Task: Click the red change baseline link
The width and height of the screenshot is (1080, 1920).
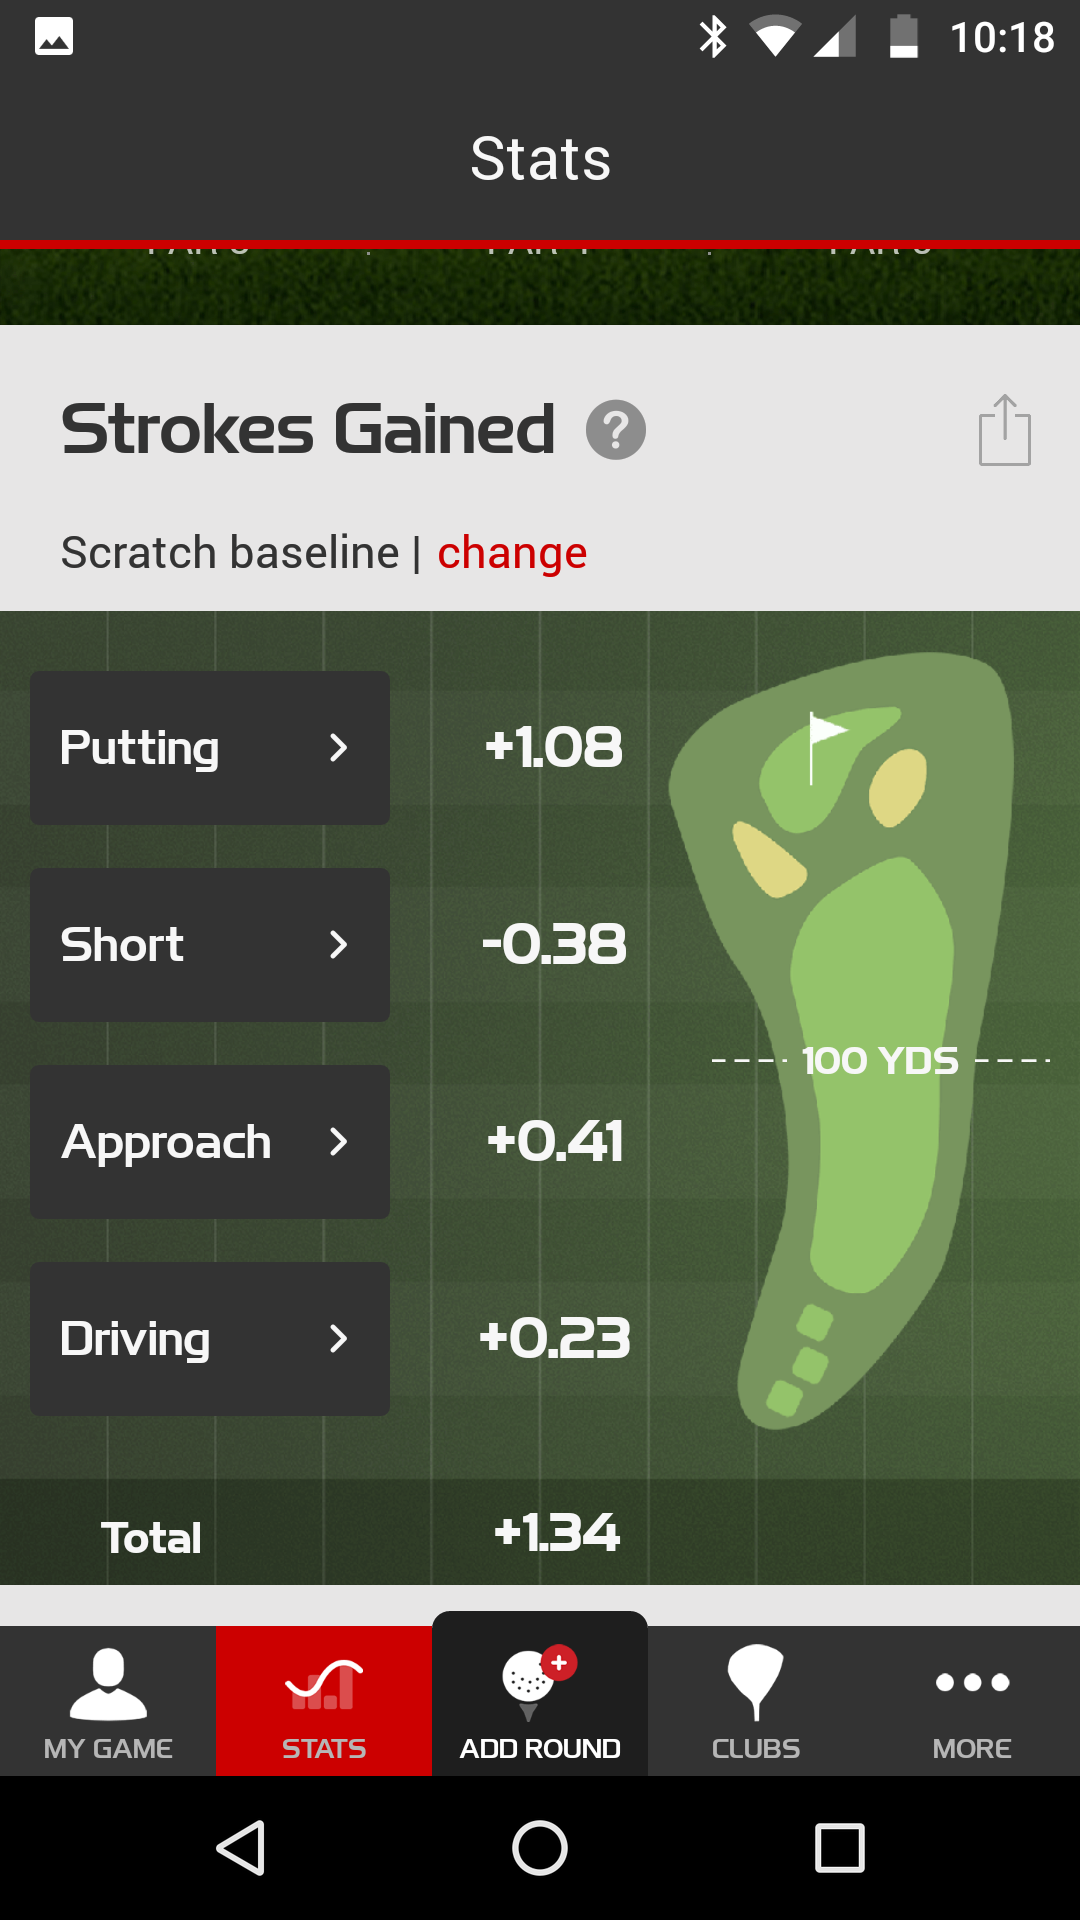Action: click(512, 553)
